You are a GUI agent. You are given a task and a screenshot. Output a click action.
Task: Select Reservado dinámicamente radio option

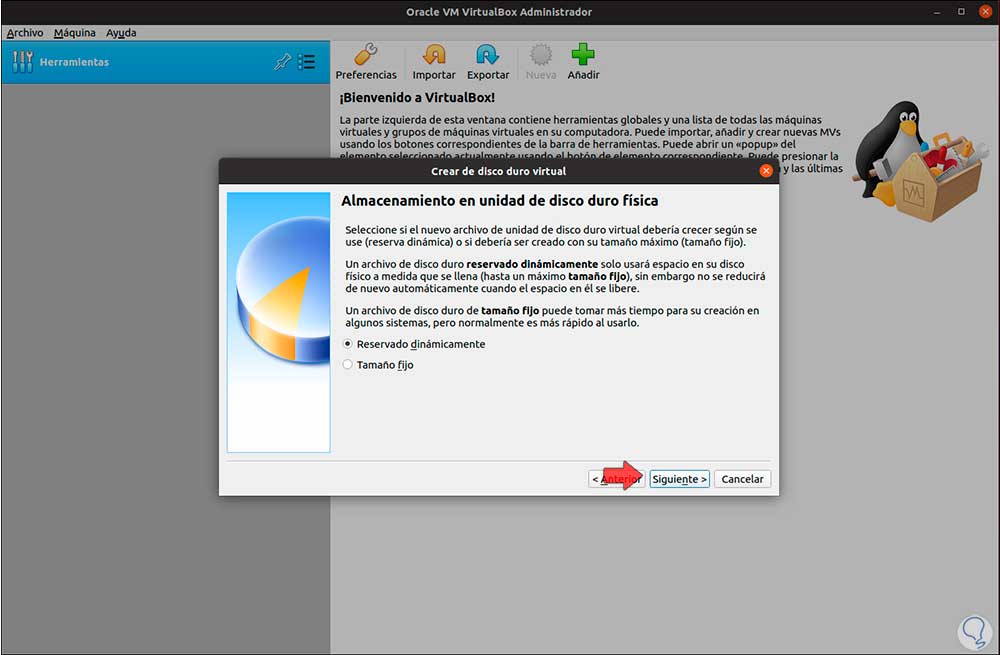point(348,344)
